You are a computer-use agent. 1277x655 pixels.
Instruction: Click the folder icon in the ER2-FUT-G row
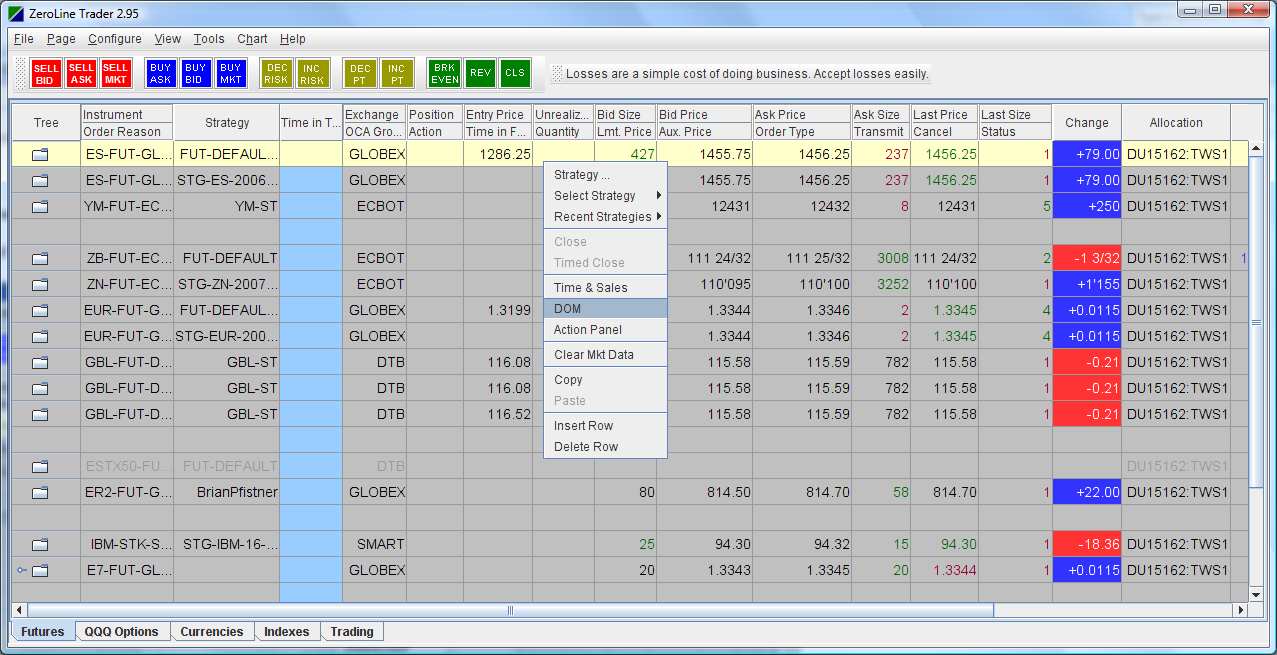[x=40, y=493]
